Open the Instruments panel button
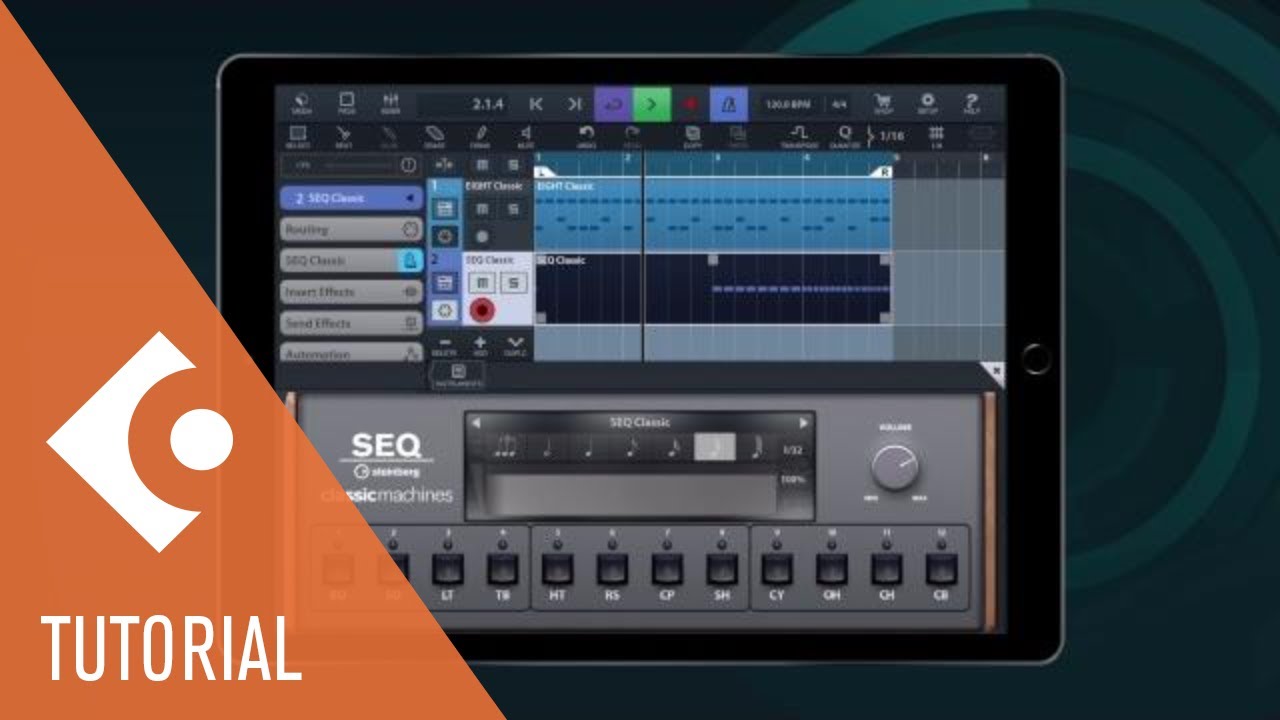Viewport: 1280px width, 720px height. [457, 375]
